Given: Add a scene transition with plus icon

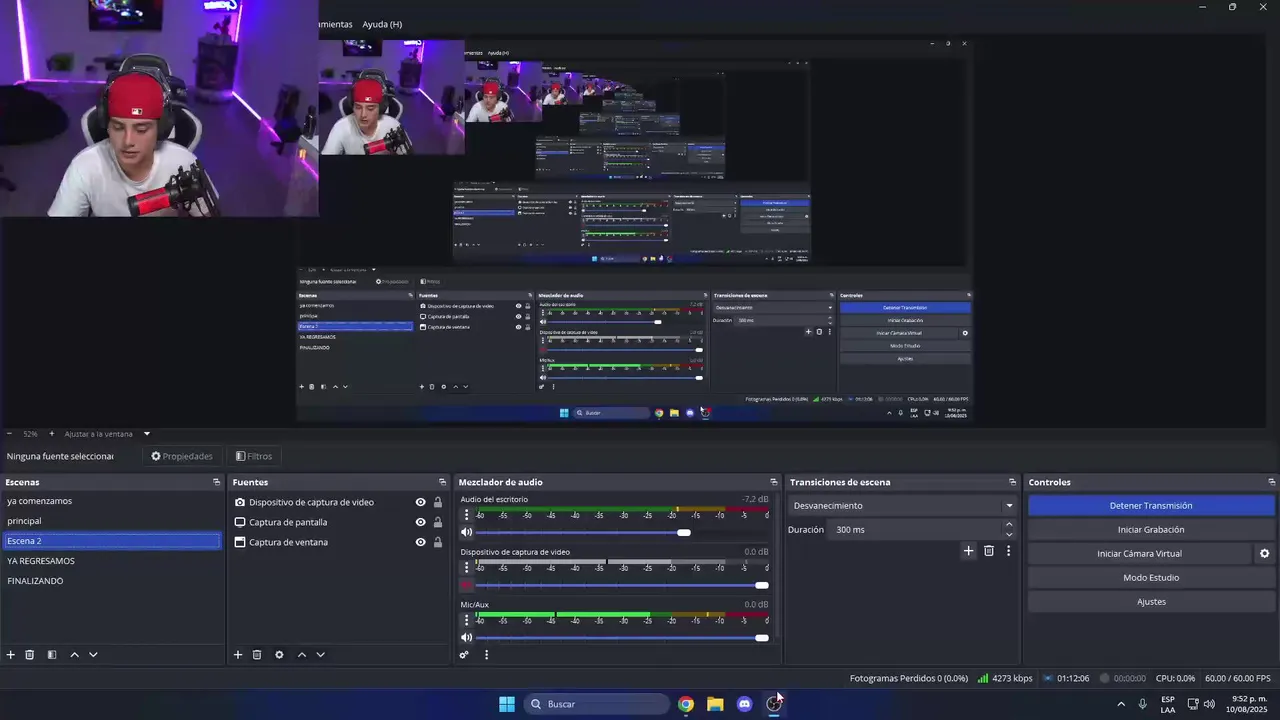Looking at the screenshot, I should coord(968,551).
